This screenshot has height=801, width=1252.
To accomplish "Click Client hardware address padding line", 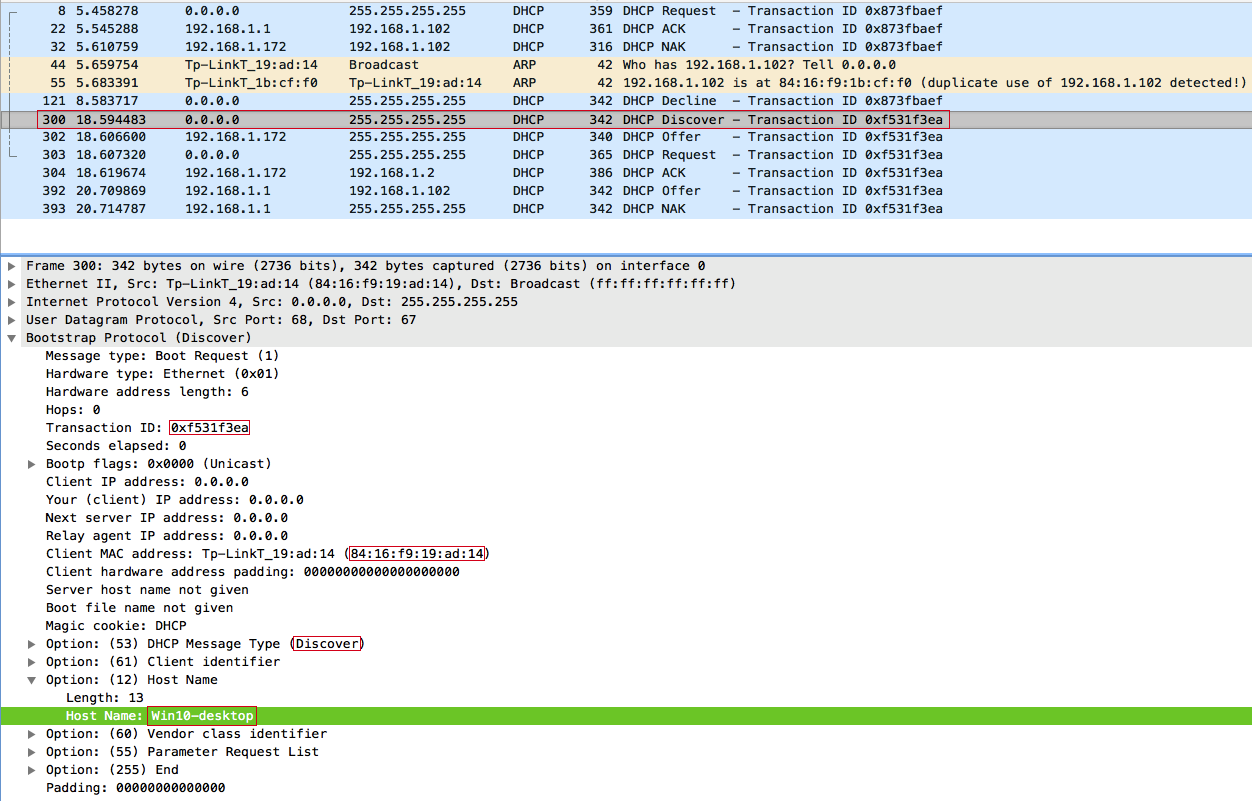I will (252, 572).
